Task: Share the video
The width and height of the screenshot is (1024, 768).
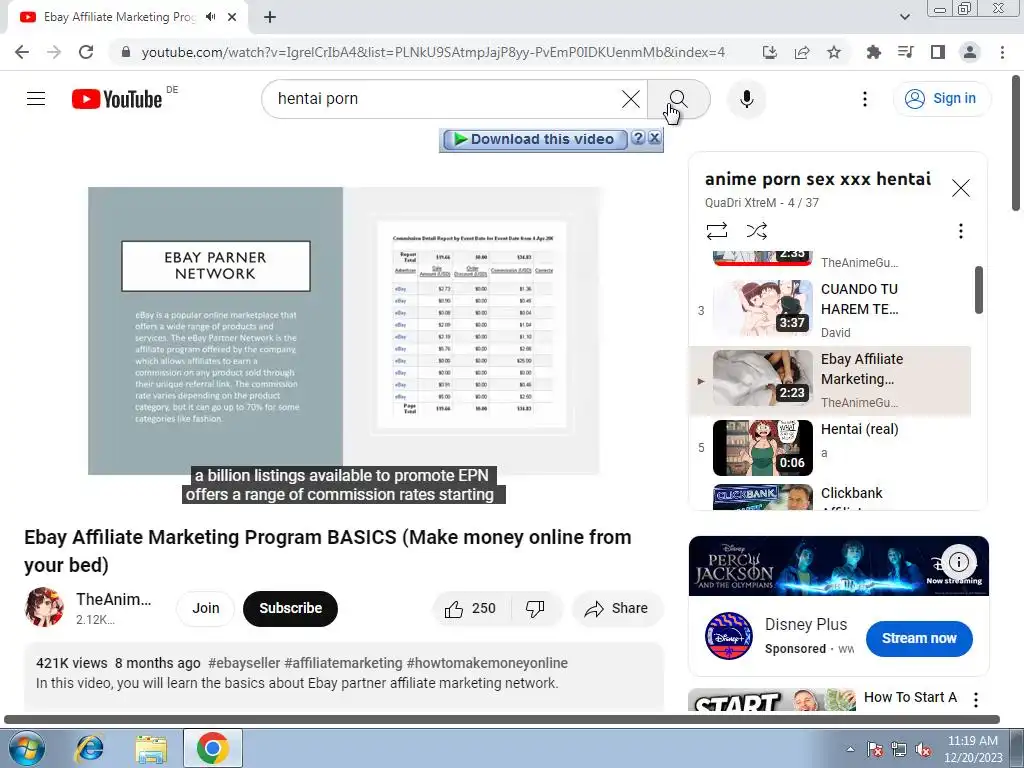Action: tap(617, 609)
